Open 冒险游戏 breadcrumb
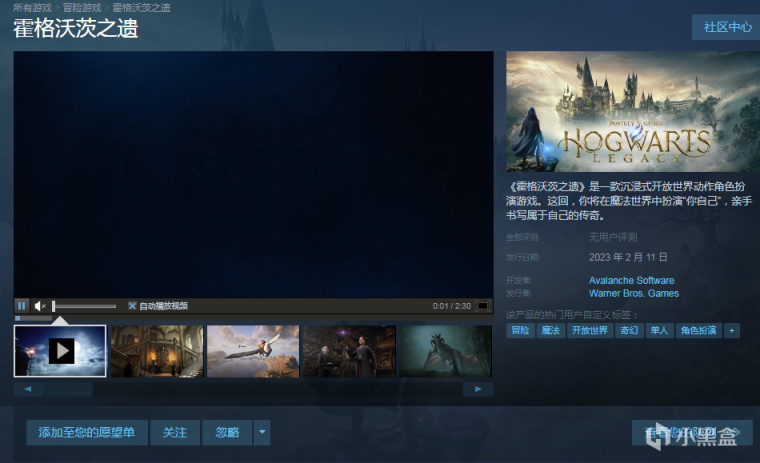 (82, 7)
